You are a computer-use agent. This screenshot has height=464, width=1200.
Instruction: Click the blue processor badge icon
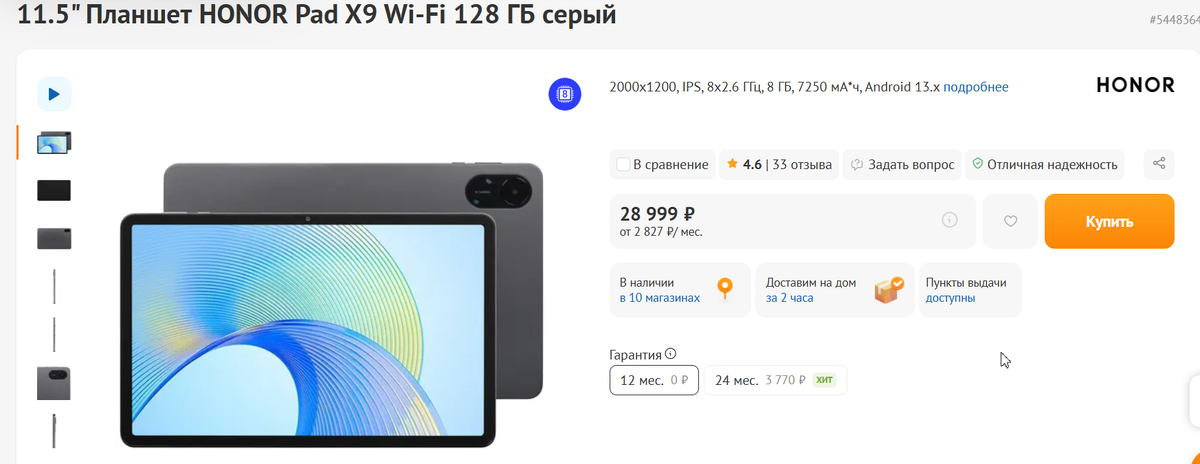point(566,94)
